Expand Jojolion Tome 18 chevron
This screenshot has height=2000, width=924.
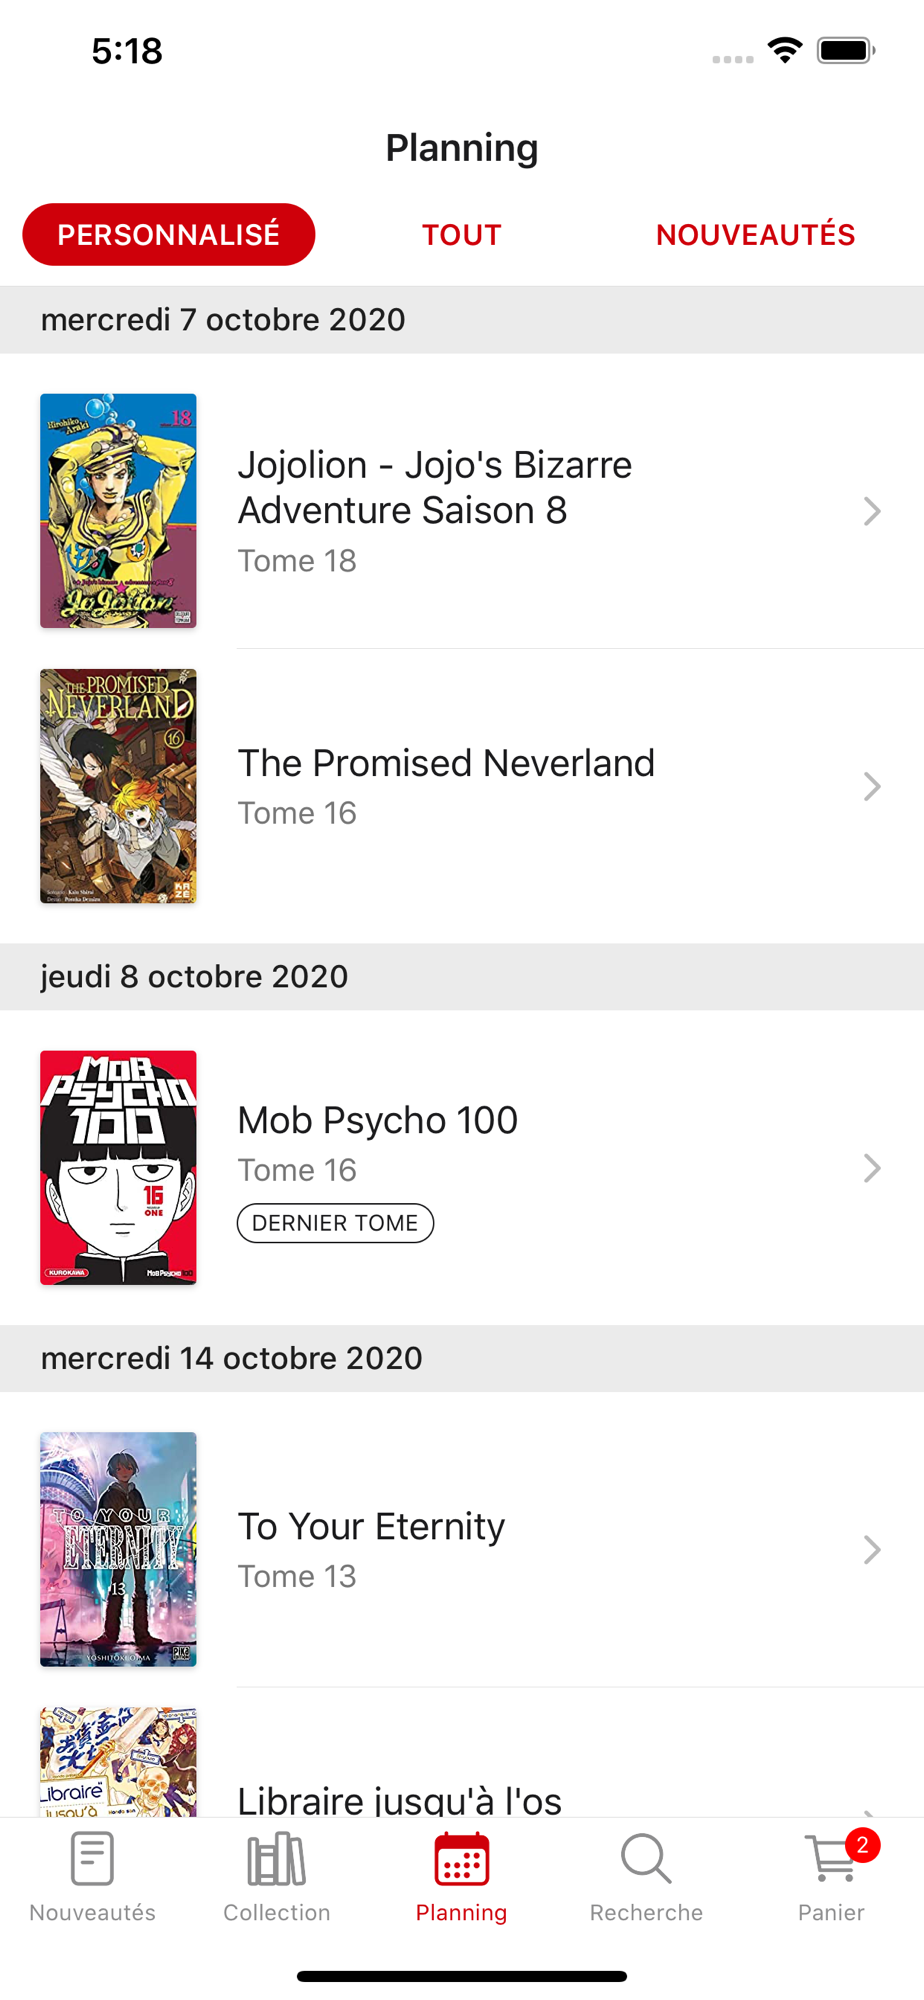point(872,511)
